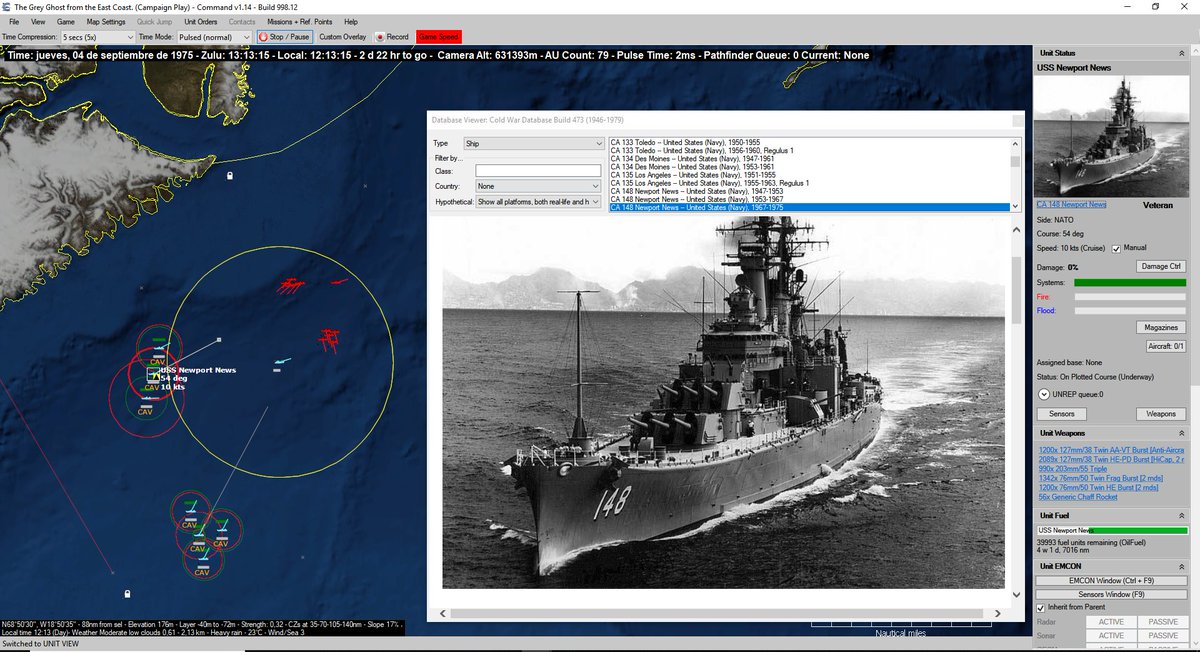Open the Missions + Ref. Points menu
This screenshot has width=1200, height=652.
(299, 21)
